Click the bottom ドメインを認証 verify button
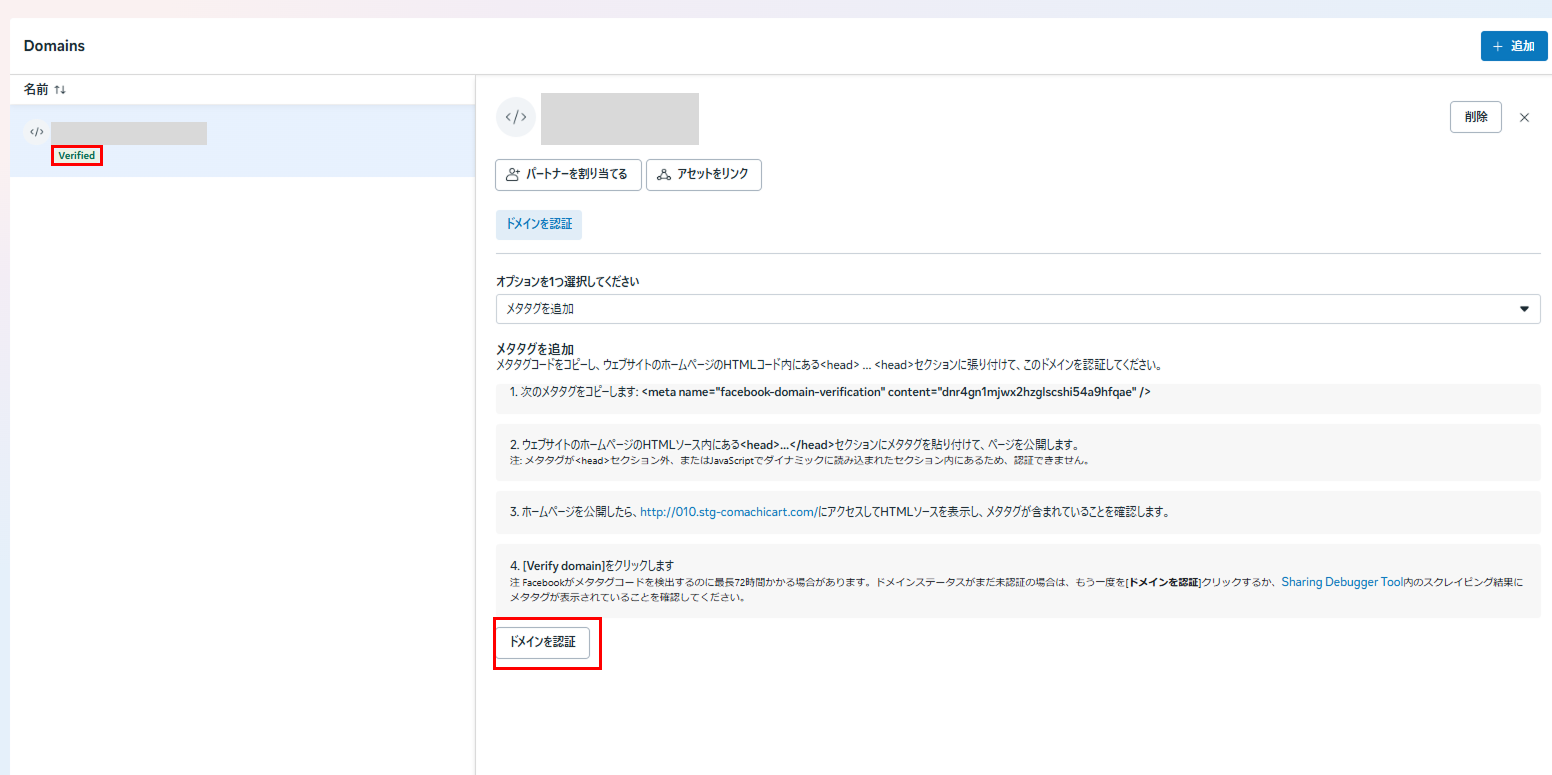Screen dimensions: 1552x775 click(543, 642)
